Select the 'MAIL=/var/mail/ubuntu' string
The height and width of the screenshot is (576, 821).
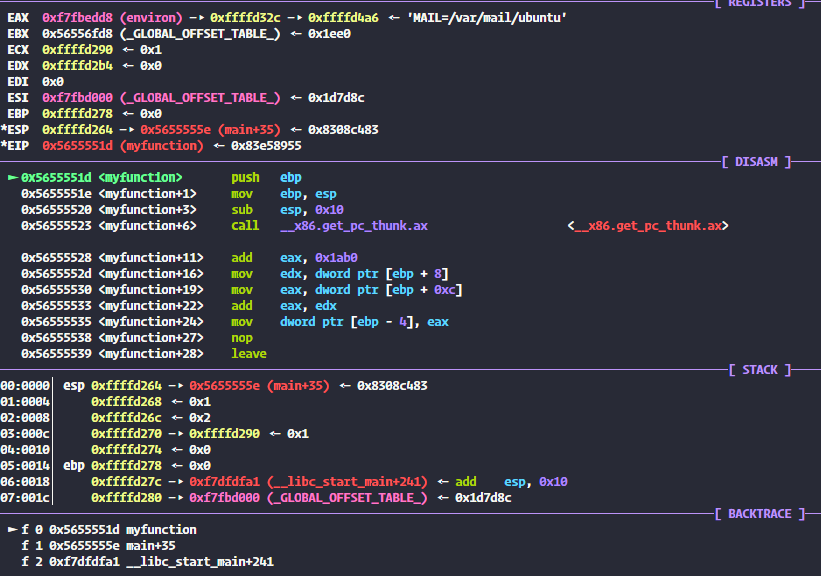coord(486,18)
